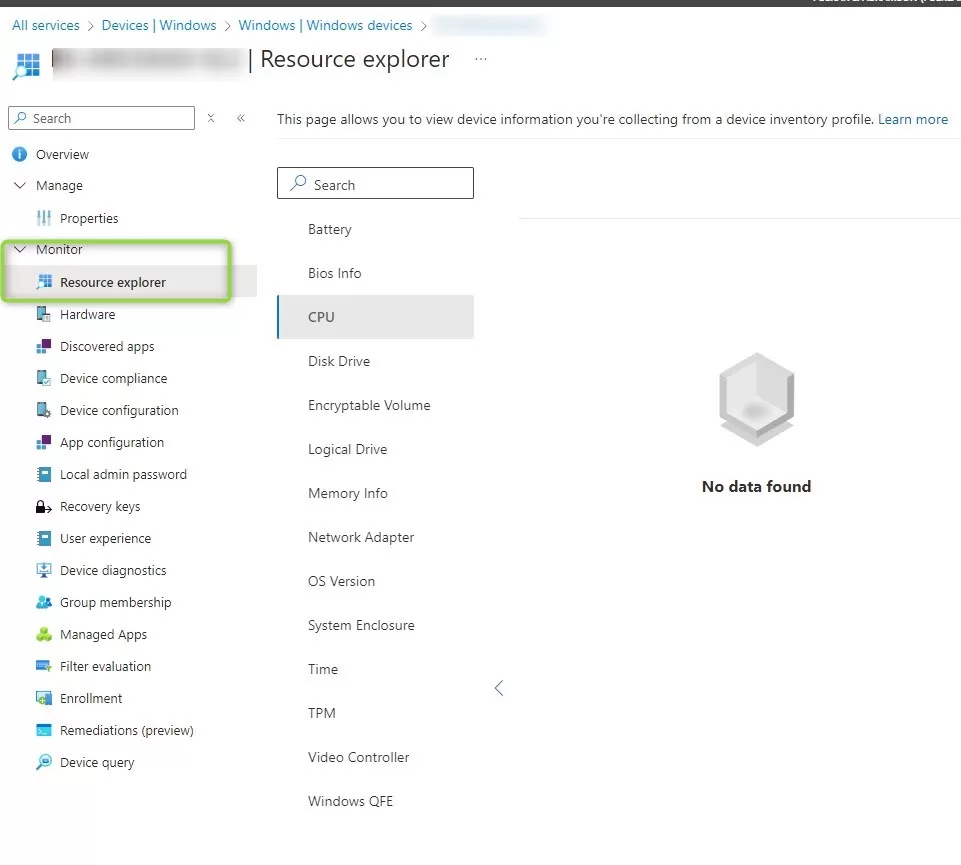Open Remediations (preview) page
Screen dimensions: 961x865
[x=126, y=730]
